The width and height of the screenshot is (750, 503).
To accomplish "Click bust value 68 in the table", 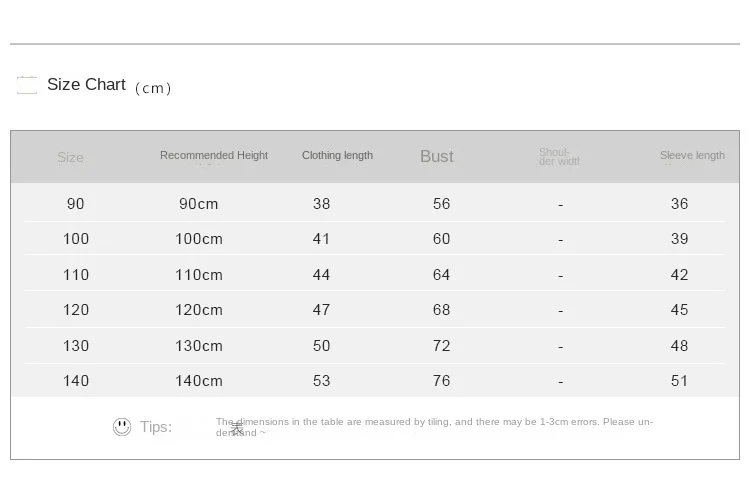I will point(441,310).
